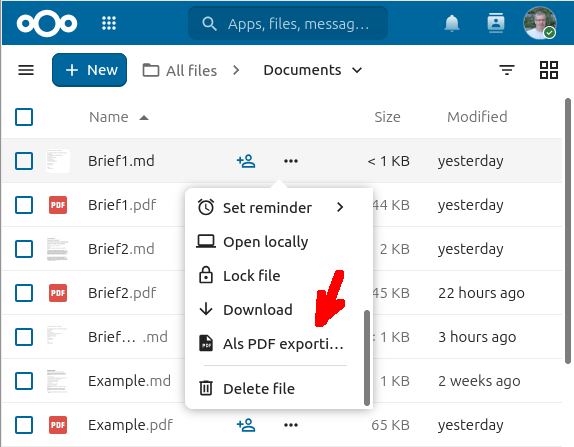Open the Nextcloud logo home link
This screenshot has width=574, height=447.
(47, 23)
